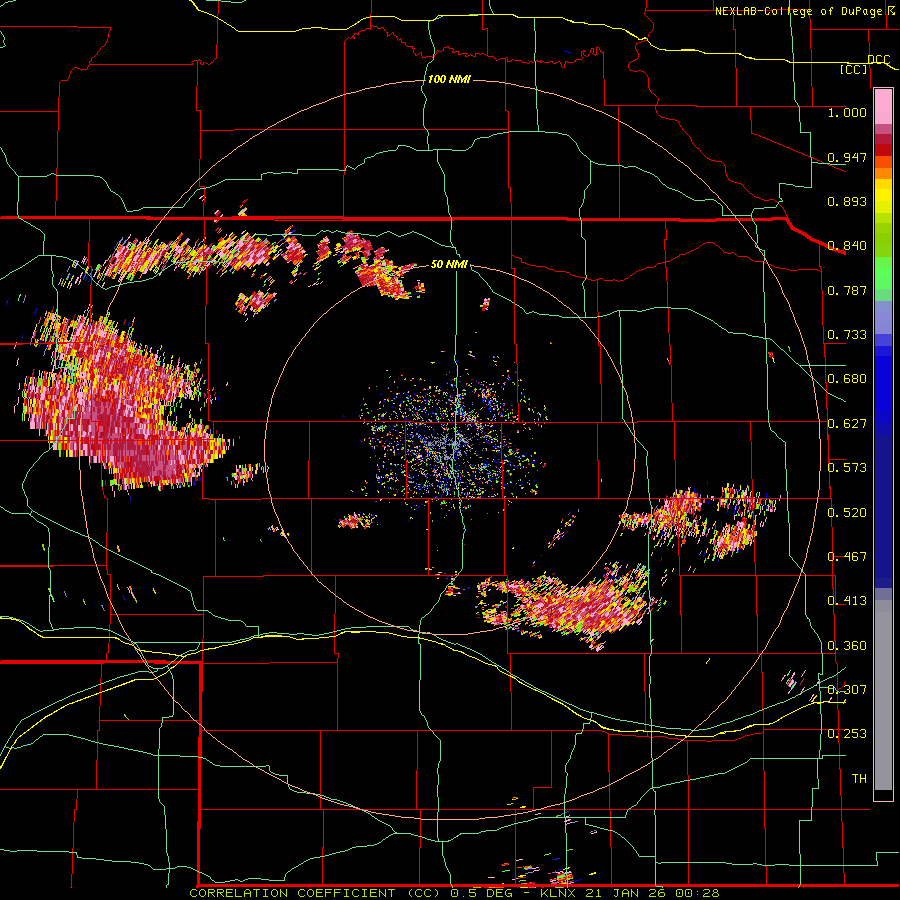Click the 0.627 legend value

pyautogui.click(x=847, y=424)
